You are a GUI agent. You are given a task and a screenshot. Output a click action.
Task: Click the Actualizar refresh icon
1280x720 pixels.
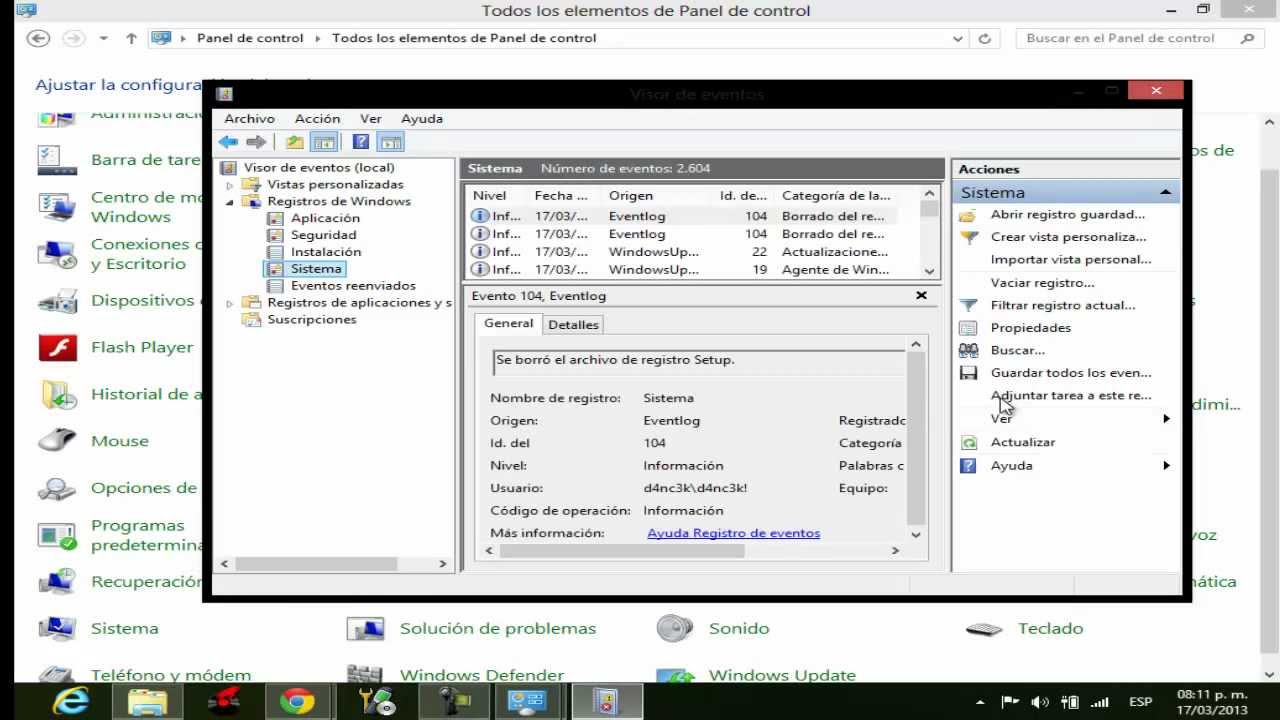(x=968, y=442)
